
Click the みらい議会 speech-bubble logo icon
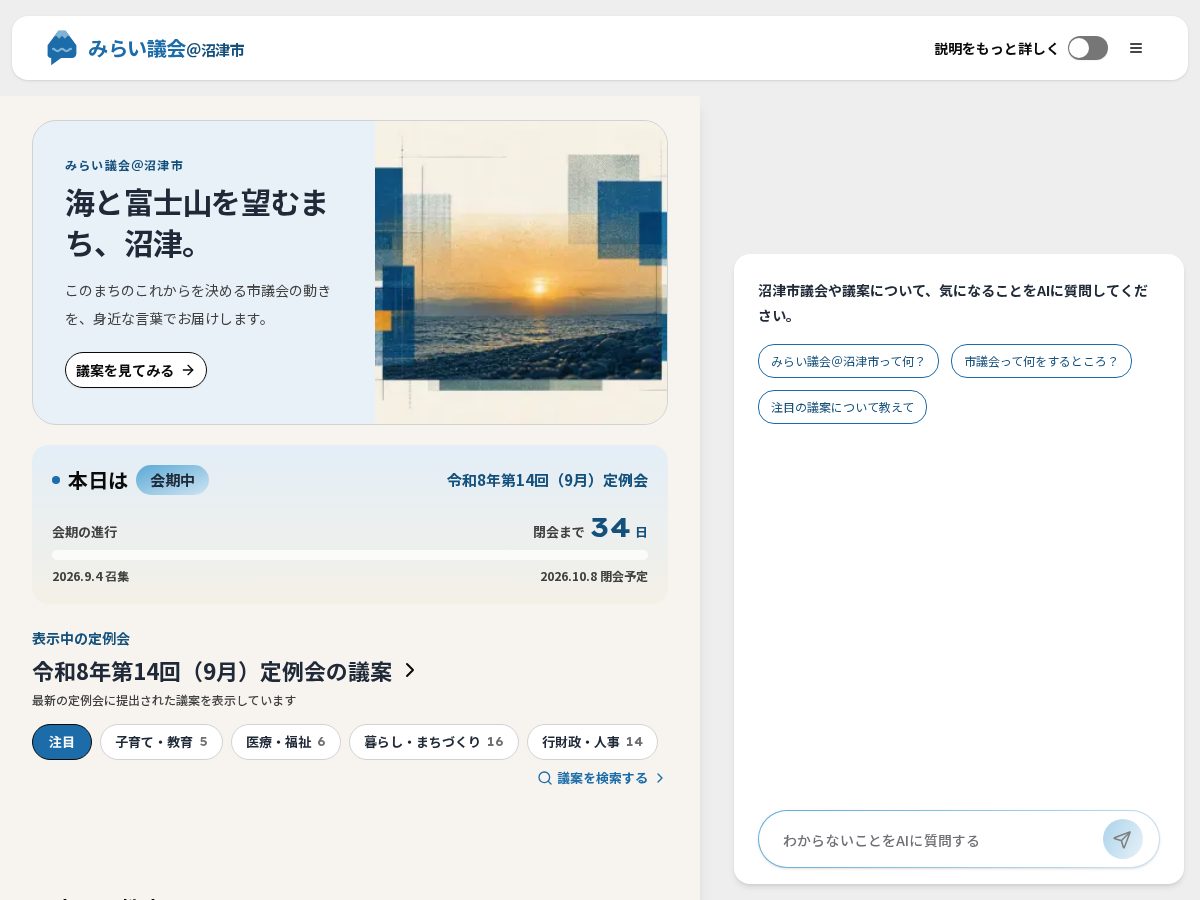coord(62,48)
